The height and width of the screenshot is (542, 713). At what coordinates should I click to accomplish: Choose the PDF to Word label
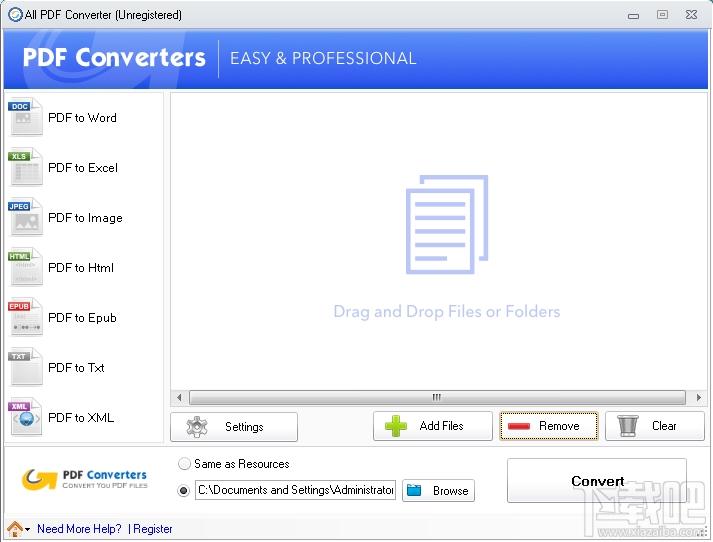[82, 118]
